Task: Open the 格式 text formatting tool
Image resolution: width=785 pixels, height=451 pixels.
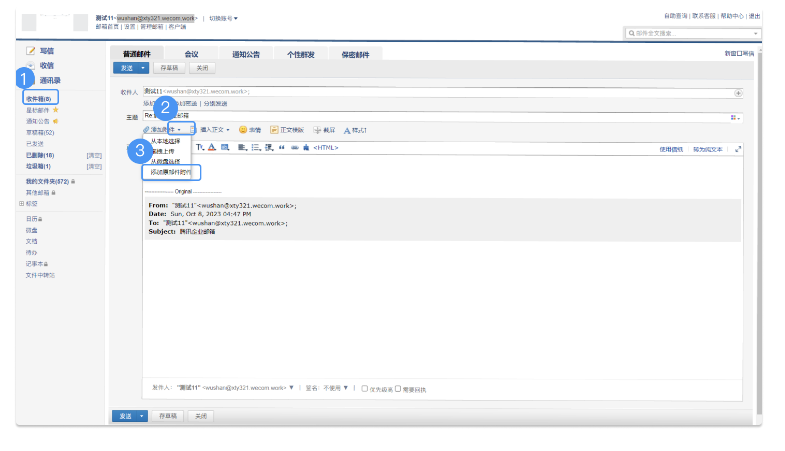Action: pos(347,130)
